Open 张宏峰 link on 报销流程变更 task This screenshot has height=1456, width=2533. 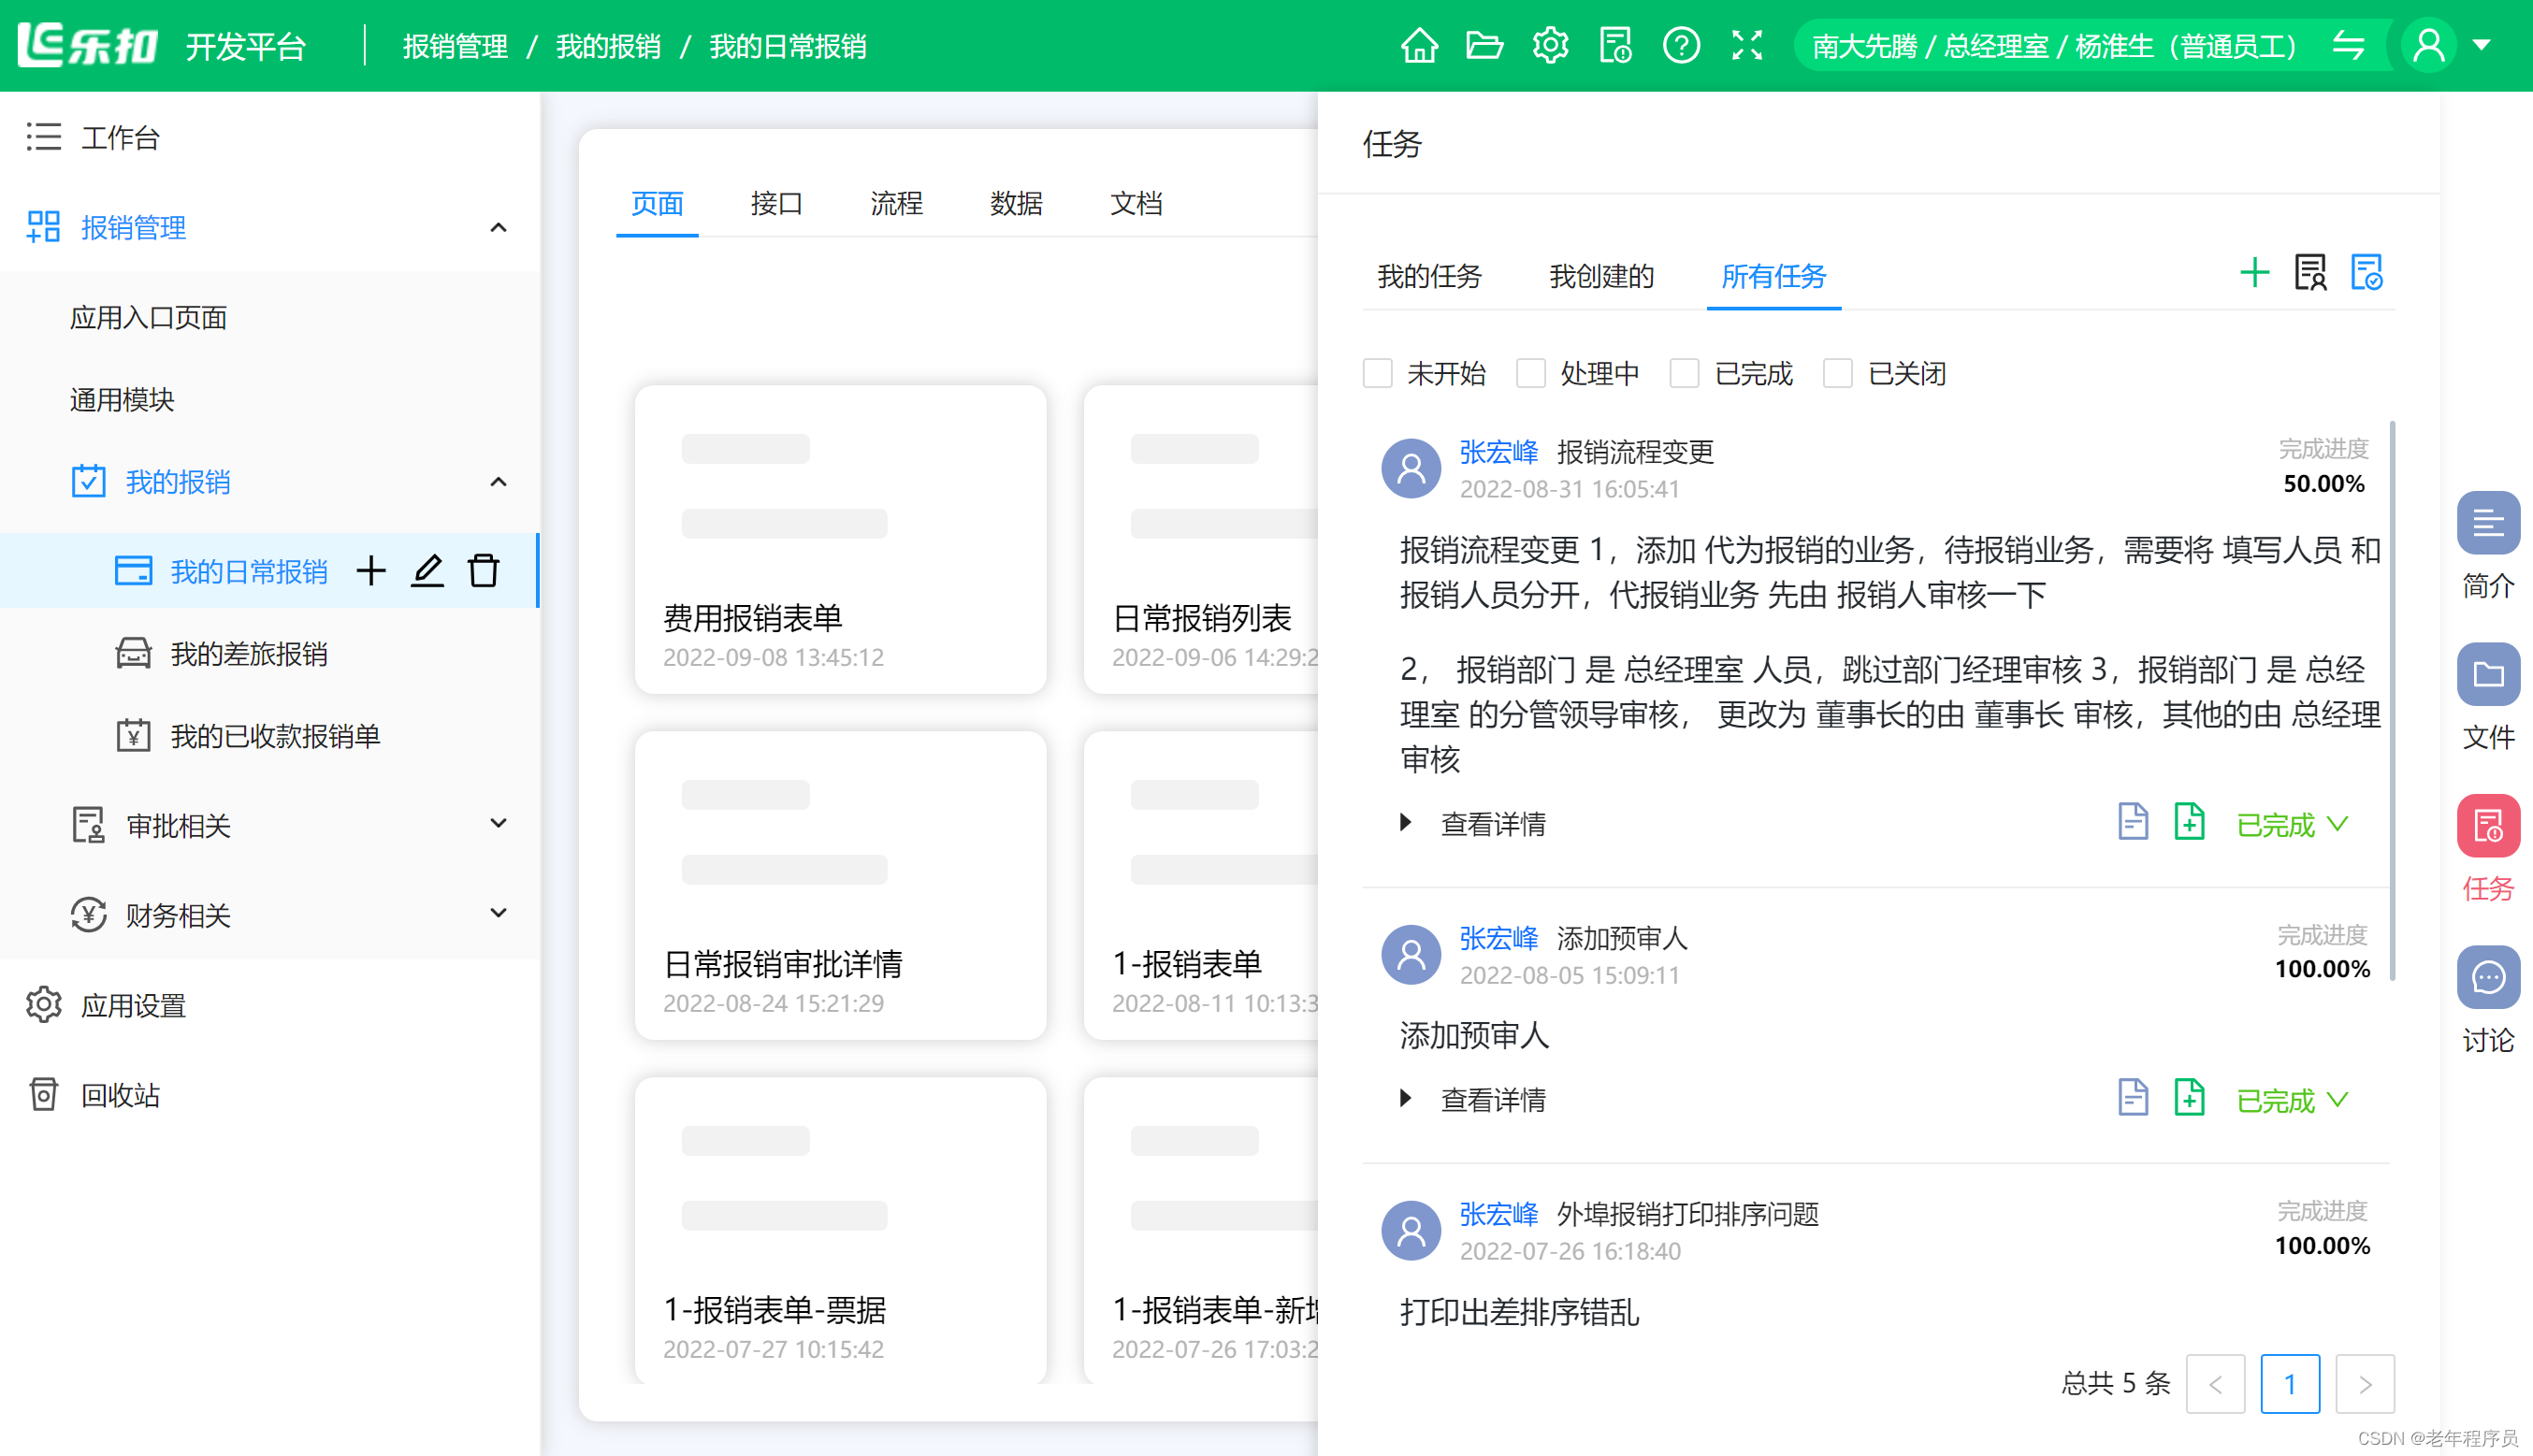tap(1498, 452)
